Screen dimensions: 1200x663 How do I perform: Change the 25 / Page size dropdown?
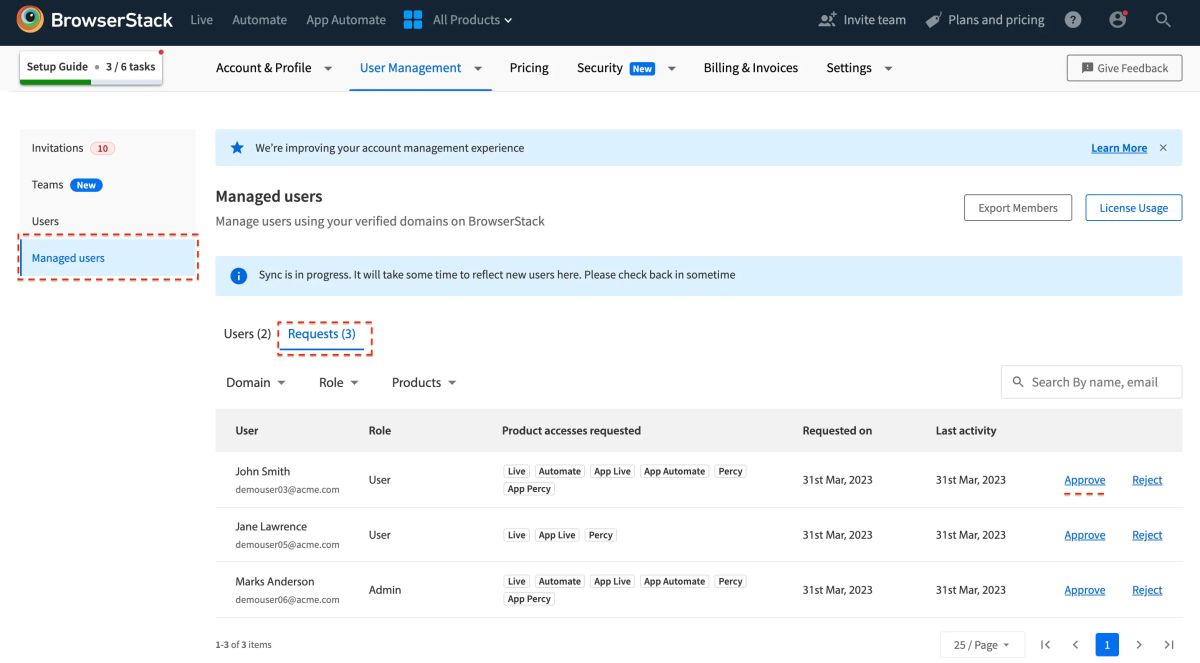coord(981,645)
